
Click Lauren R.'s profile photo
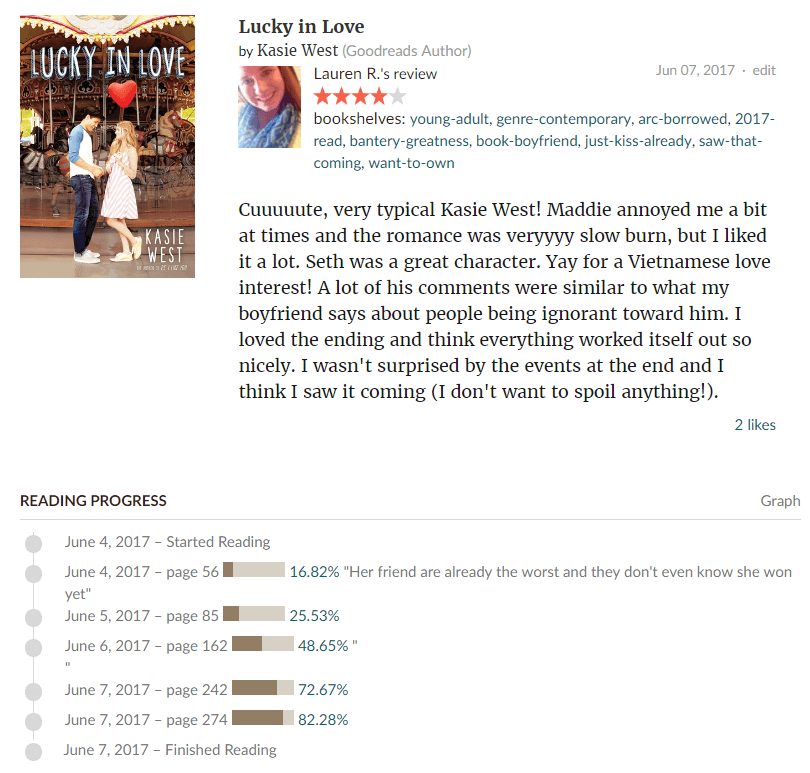coord(269,107)
